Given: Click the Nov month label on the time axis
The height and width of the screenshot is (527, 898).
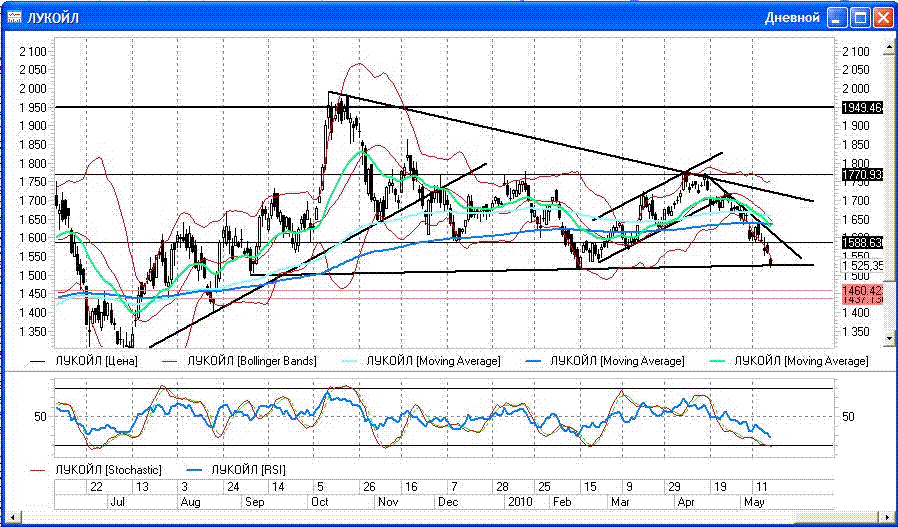Looking at the screenshot, I should (388, 502).
